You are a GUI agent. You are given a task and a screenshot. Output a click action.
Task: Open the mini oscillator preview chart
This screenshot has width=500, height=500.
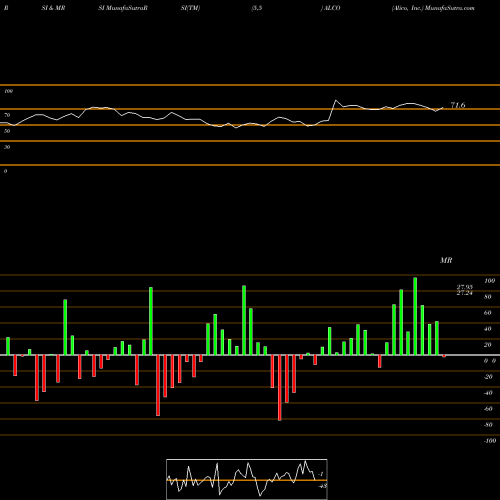247,479
